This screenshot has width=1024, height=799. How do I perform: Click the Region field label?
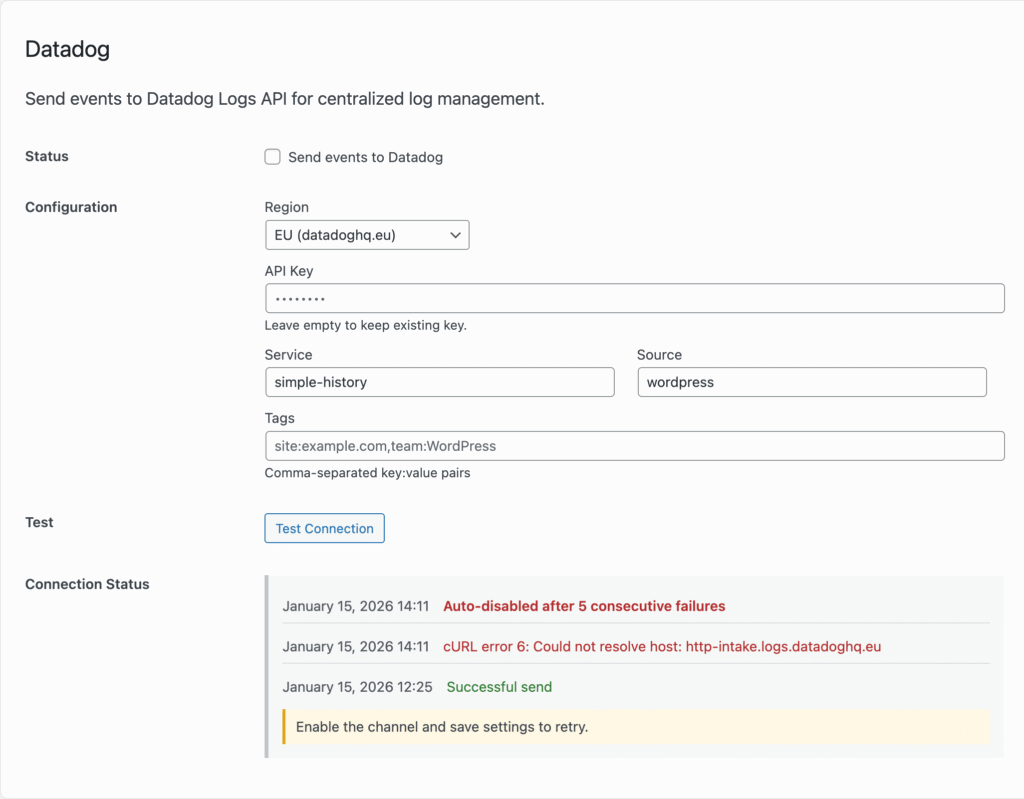coord(286,207)
